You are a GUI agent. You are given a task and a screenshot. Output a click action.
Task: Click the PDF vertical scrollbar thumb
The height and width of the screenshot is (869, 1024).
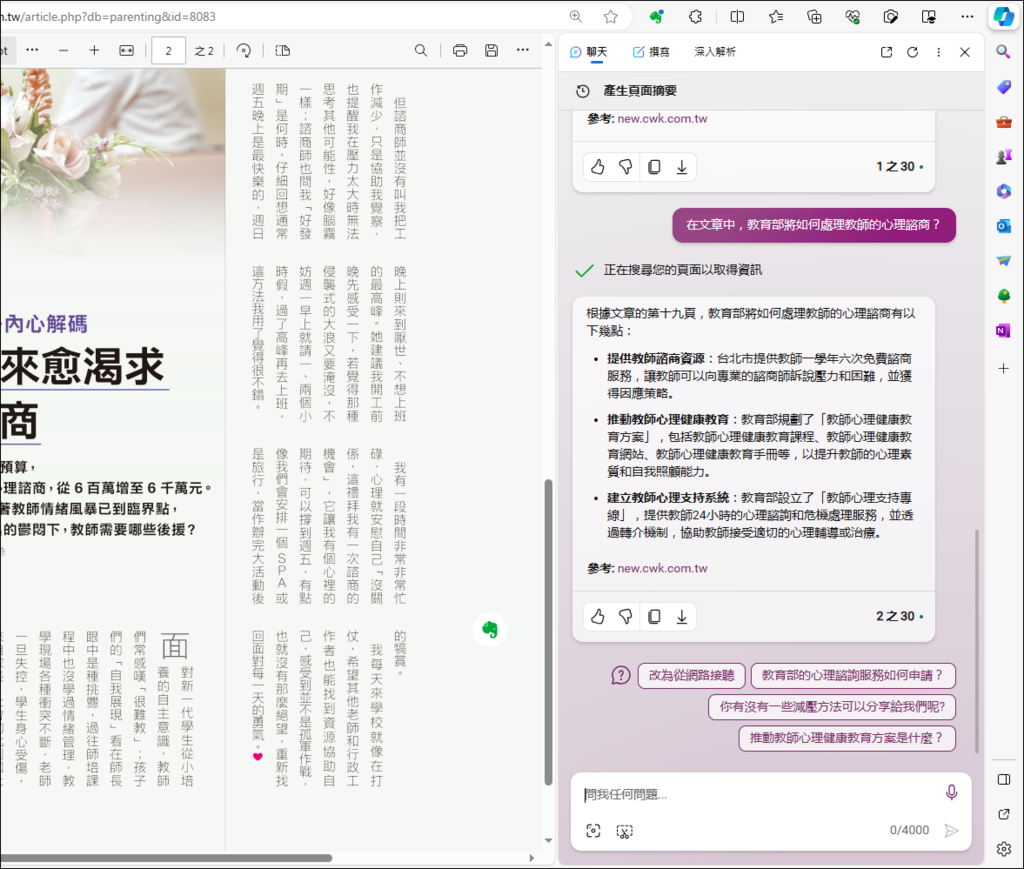click(547, 630)
